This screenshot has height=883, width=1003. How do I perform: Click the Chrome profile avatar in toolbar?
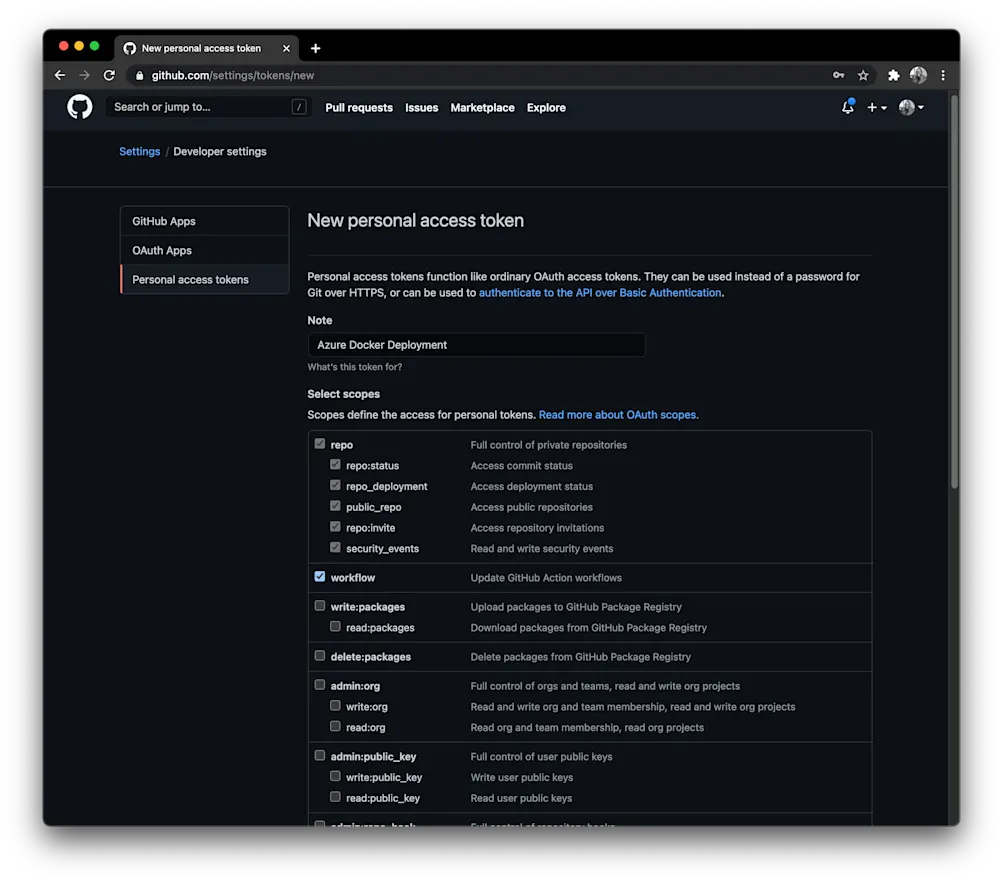point(918,75)
